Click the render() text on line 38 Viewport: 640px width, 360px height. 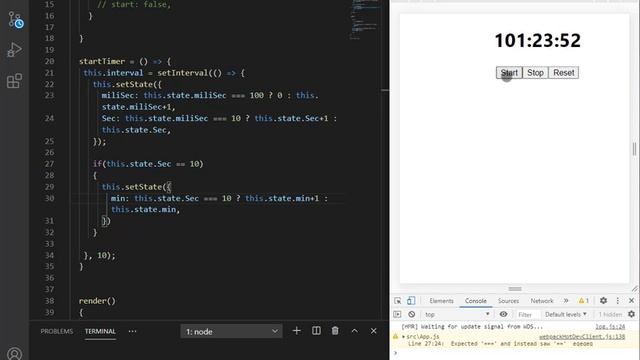97,301
